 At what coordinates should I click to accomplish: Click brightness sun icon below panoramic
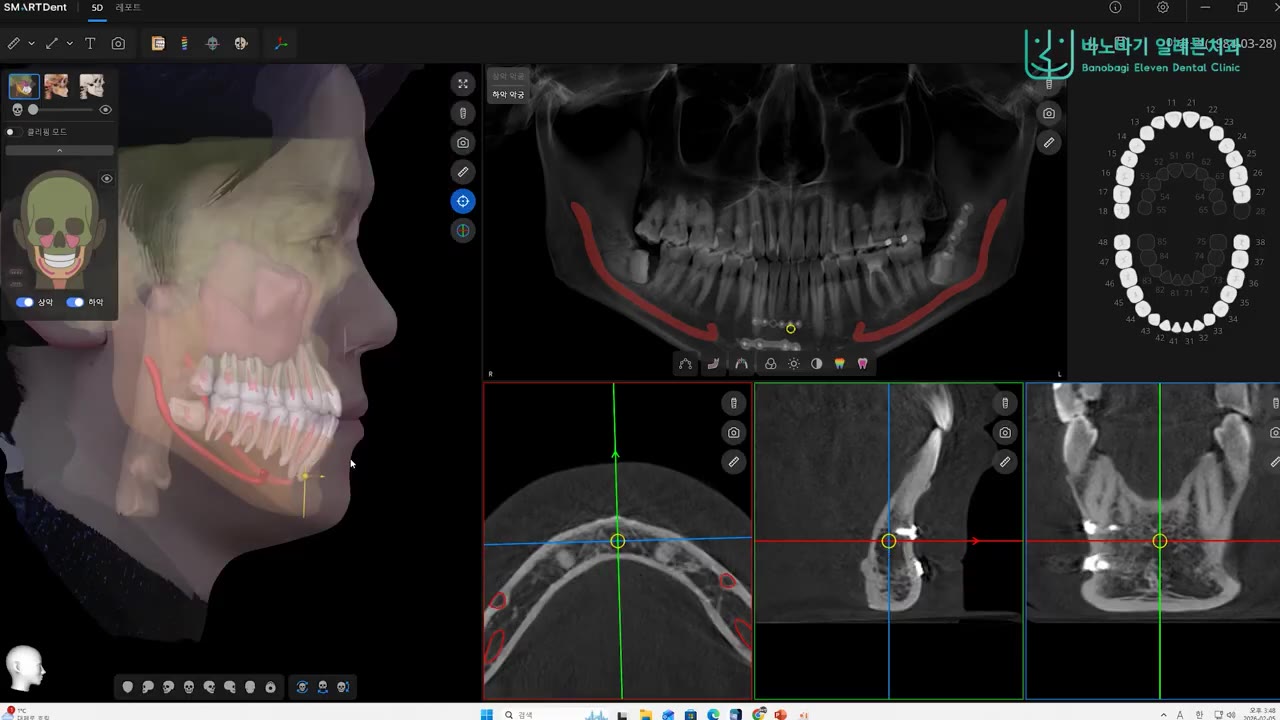point(793,364)
